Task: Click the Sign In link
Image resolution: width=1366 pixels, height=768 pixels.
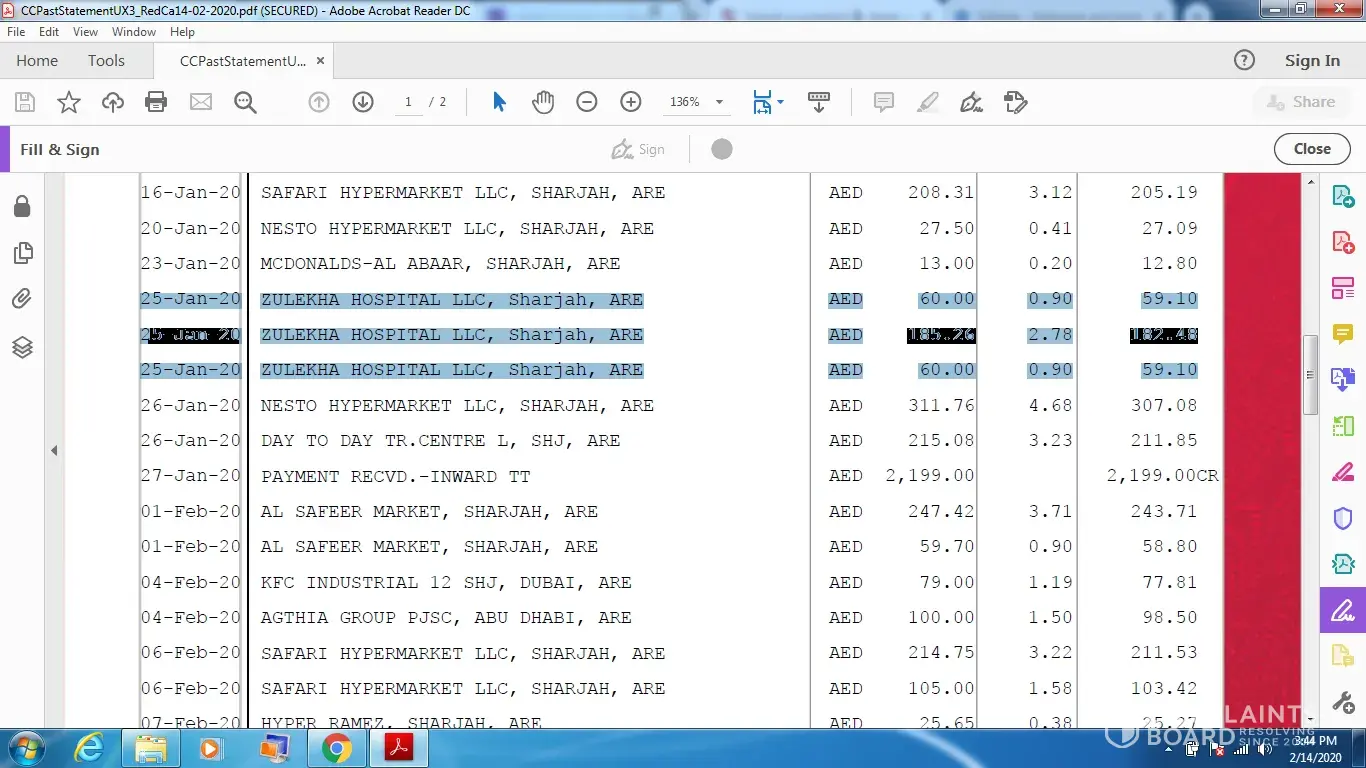Action: 1312,61
